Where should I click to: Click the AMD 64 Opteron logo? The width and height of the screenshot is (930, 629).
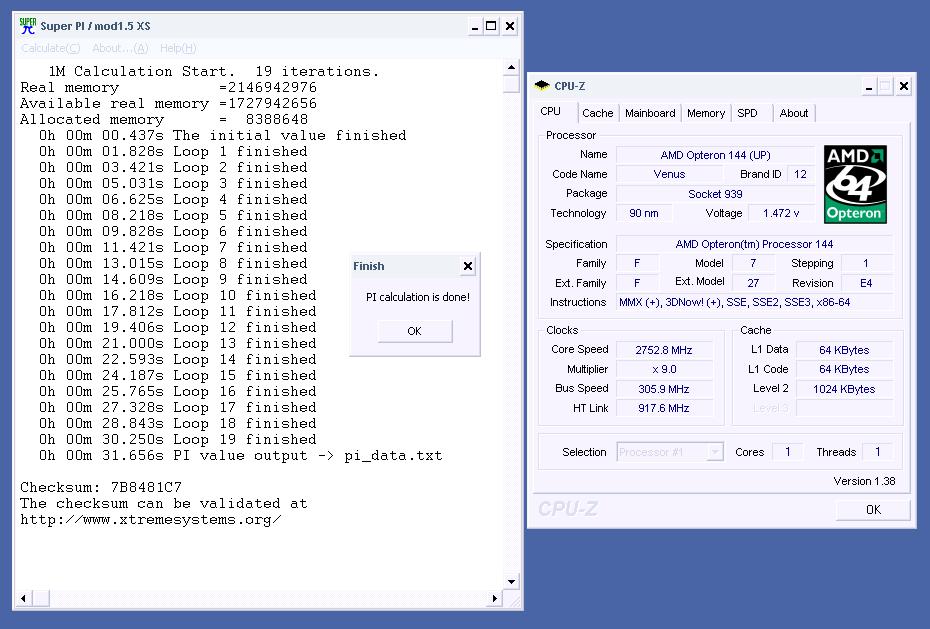(855, 184)
